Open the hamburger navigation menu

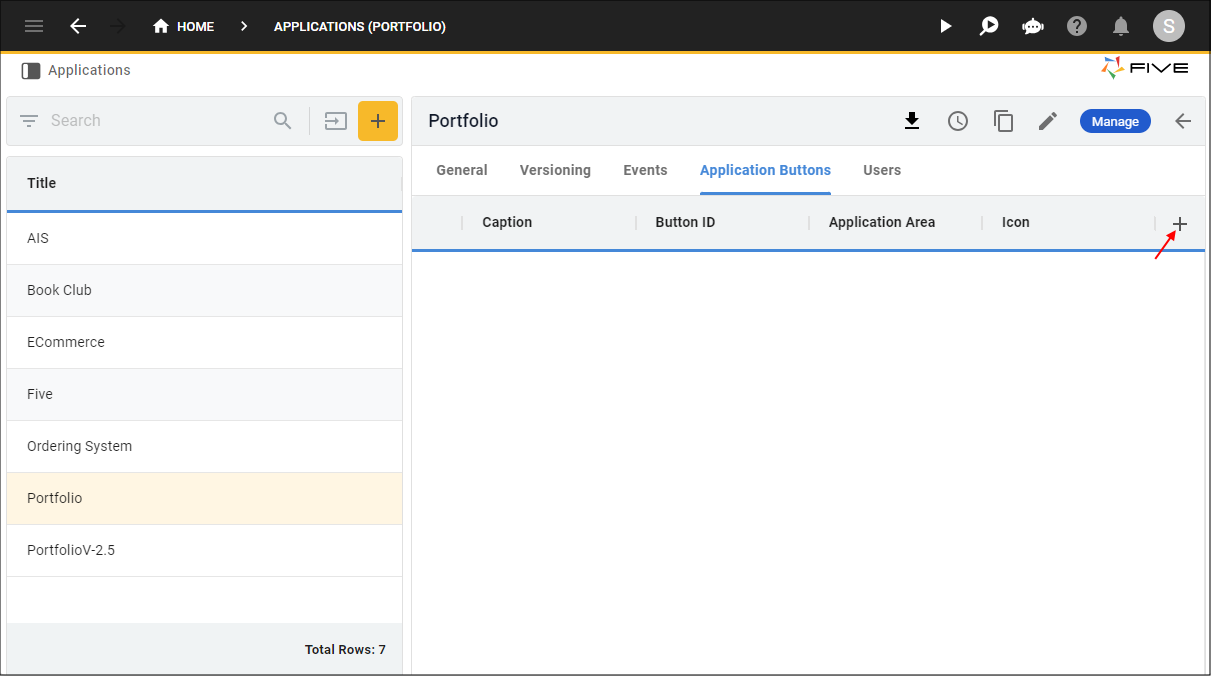(33, 26)
